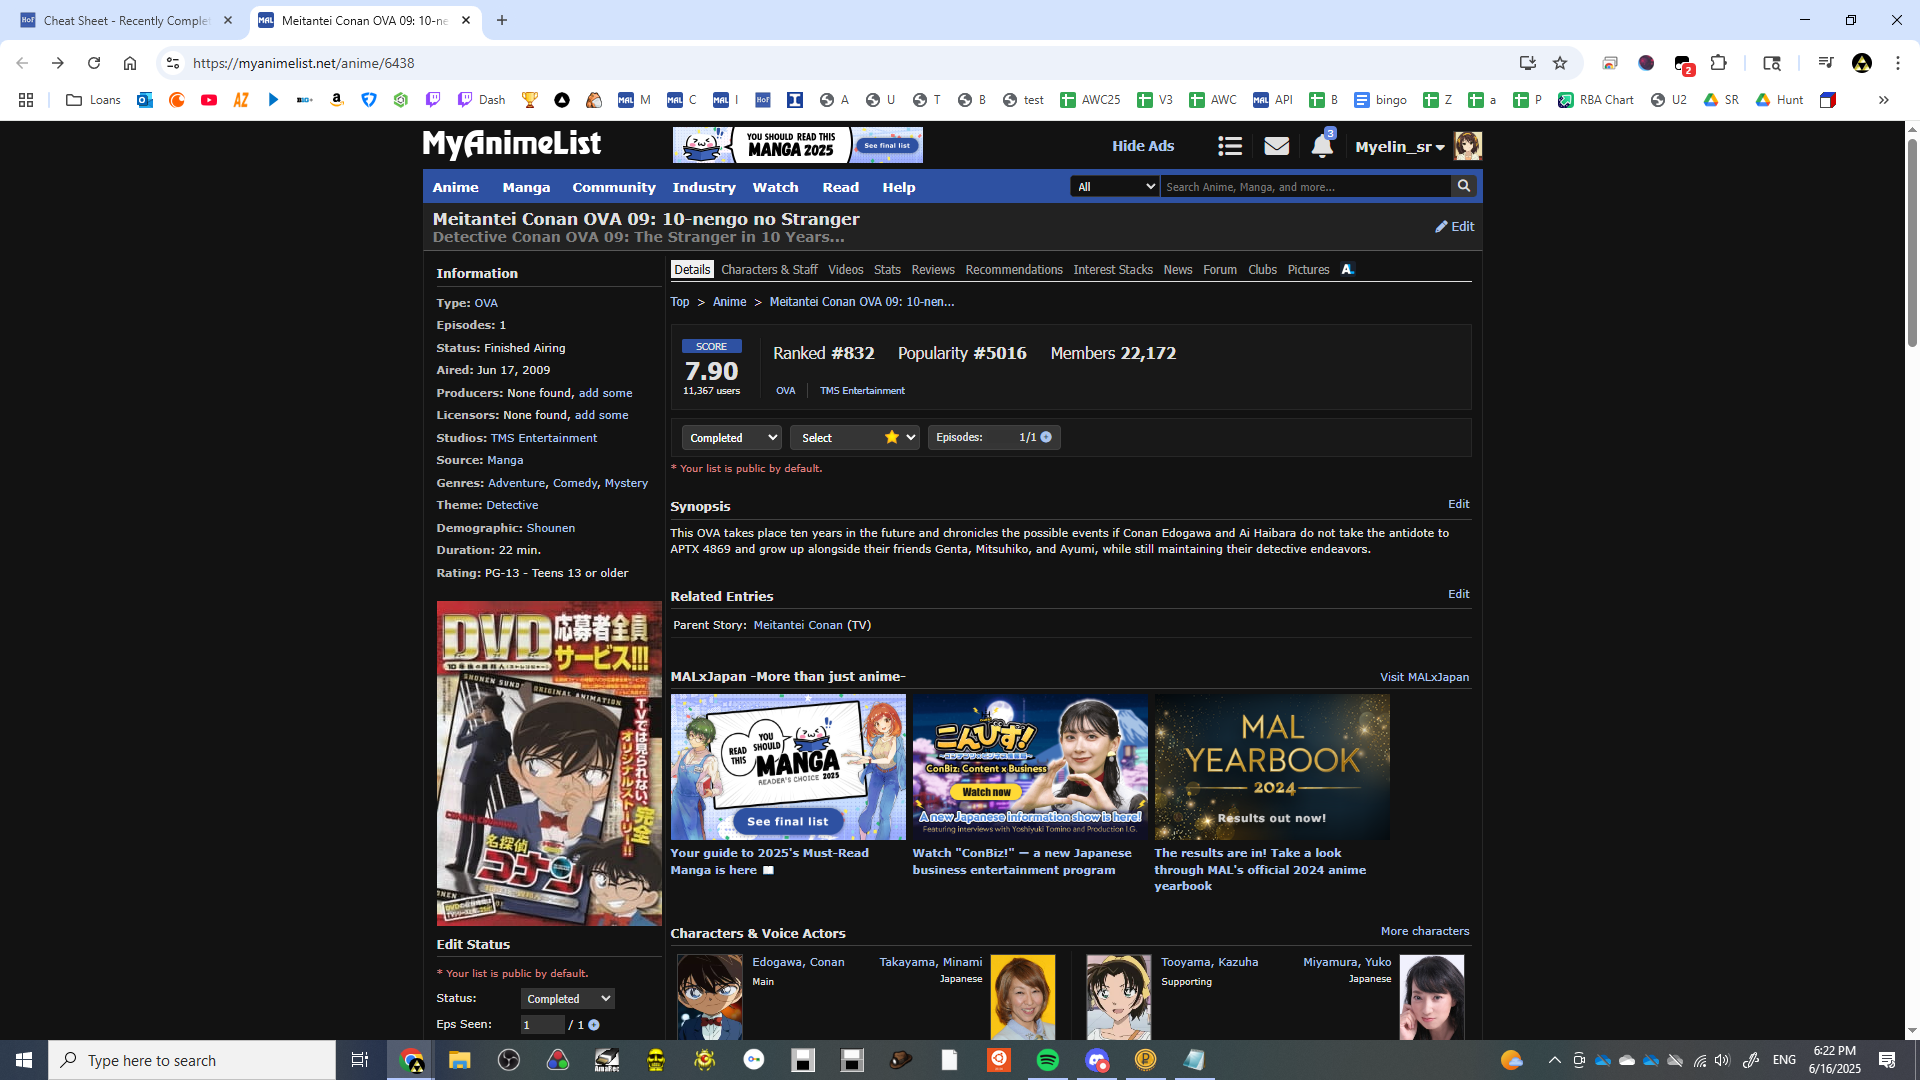Open the Completed status dropdown
This screenshot has height=1080, width=1920.
(731, 438)
